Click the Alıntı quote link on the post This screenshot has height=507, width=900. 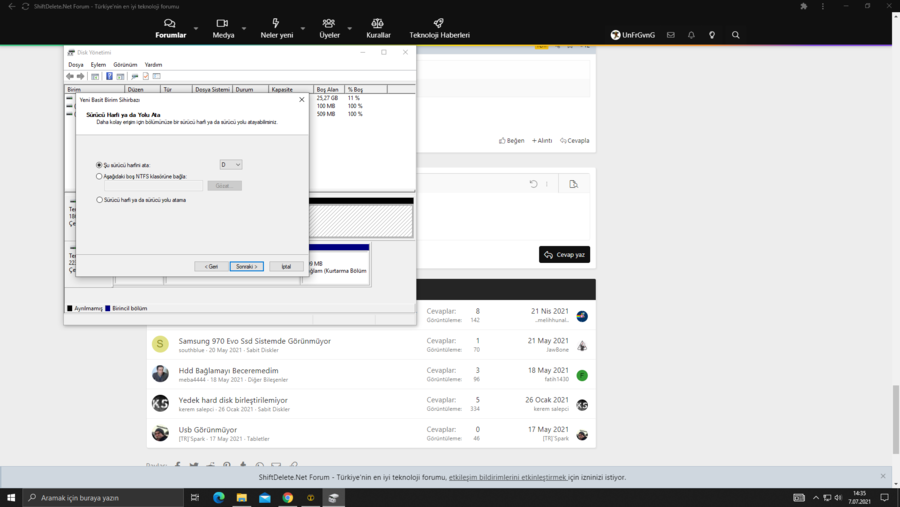coord(542,141)
